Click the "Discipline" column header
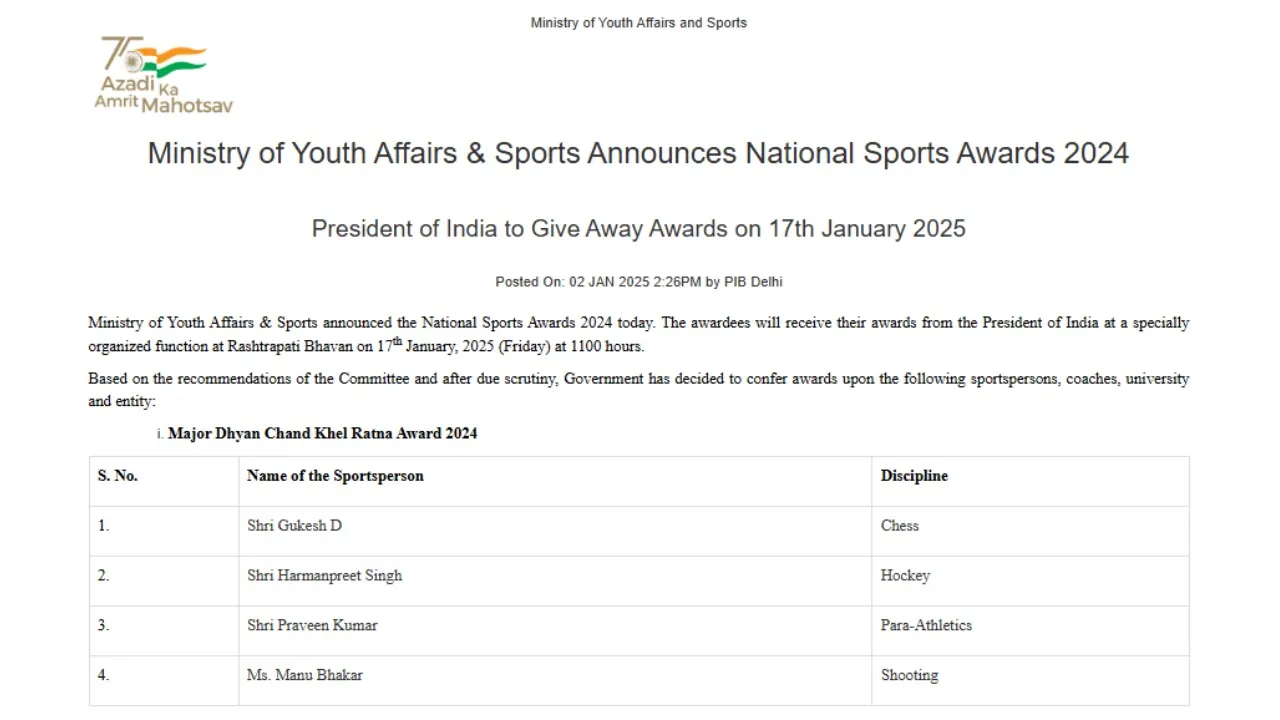The image size is (1280, 720). click(x=914, y=476)
